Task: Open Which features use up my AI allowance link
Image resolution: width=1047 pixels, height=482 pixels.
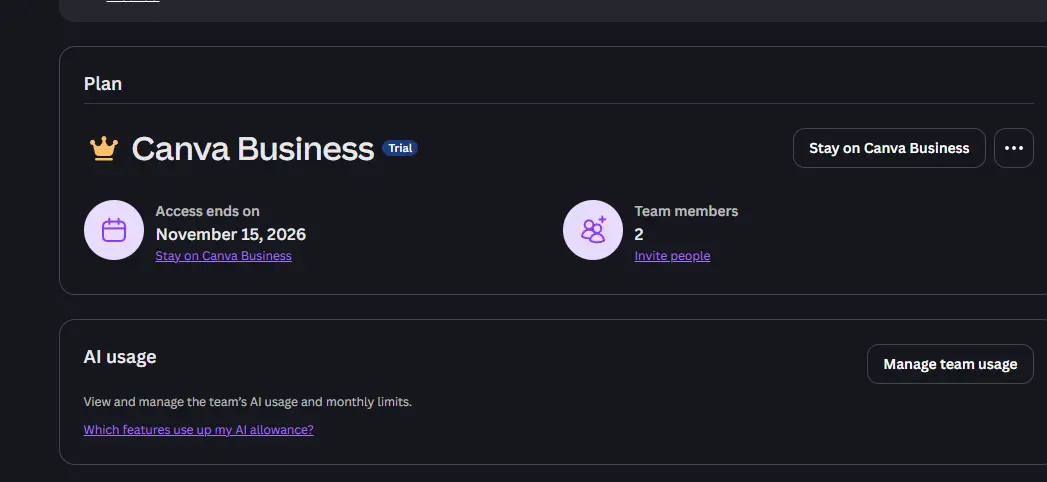Action: tap(198, 430)
